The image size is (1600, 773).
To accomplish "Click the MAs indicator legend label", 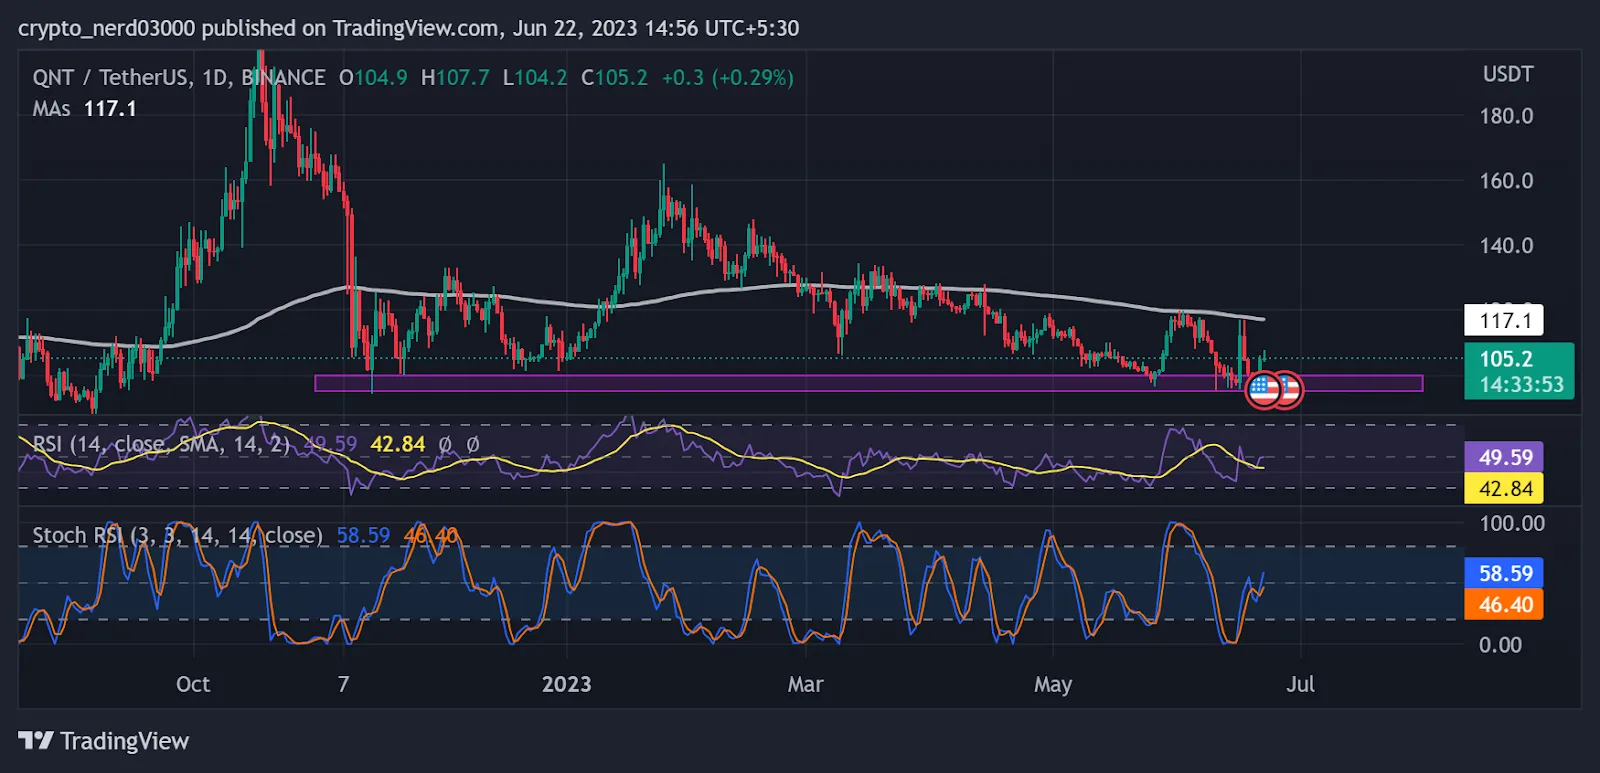I will pos(51,108).
